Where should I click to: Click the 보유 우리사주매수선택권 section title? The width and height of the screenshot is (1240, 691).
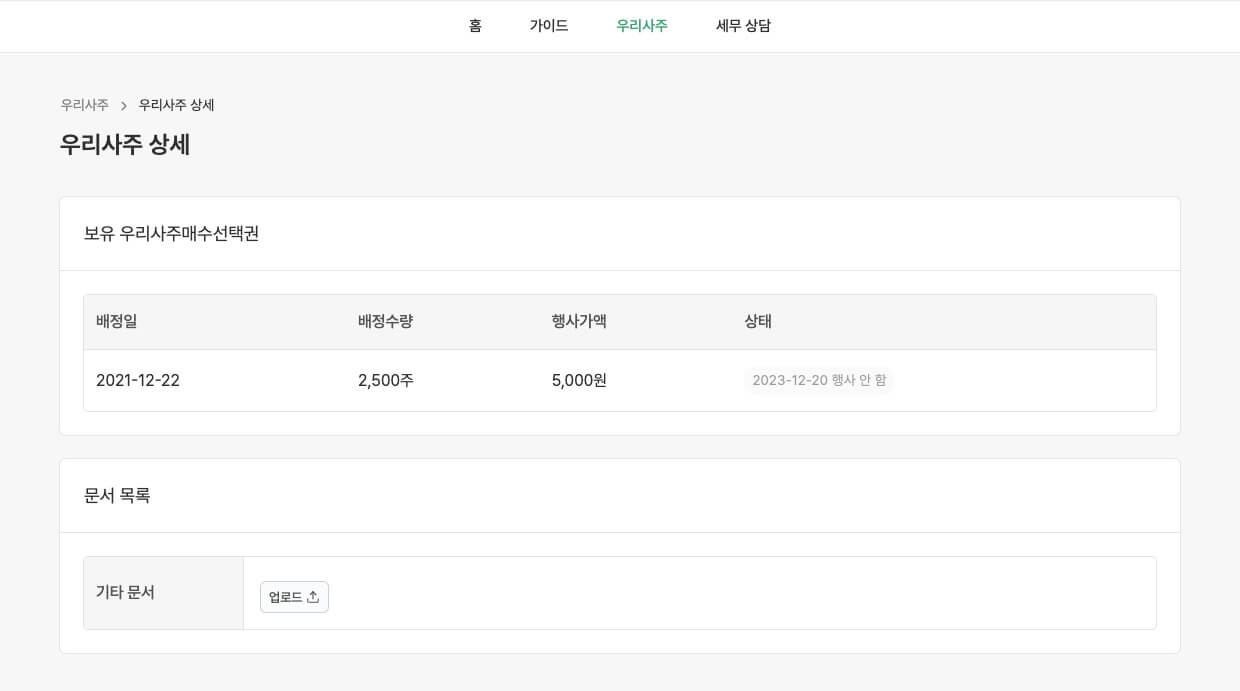171,233
